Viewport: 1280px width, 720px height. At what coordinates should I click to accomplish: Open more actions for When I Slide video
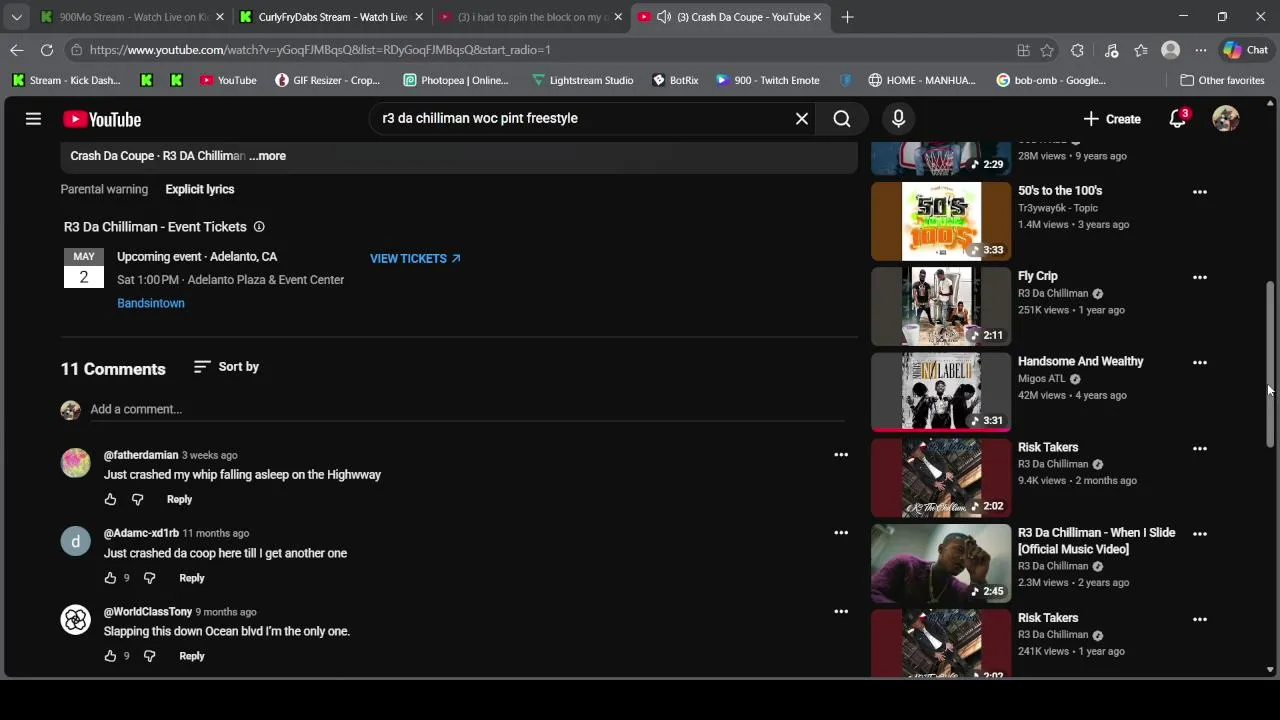click(1199, 534)
